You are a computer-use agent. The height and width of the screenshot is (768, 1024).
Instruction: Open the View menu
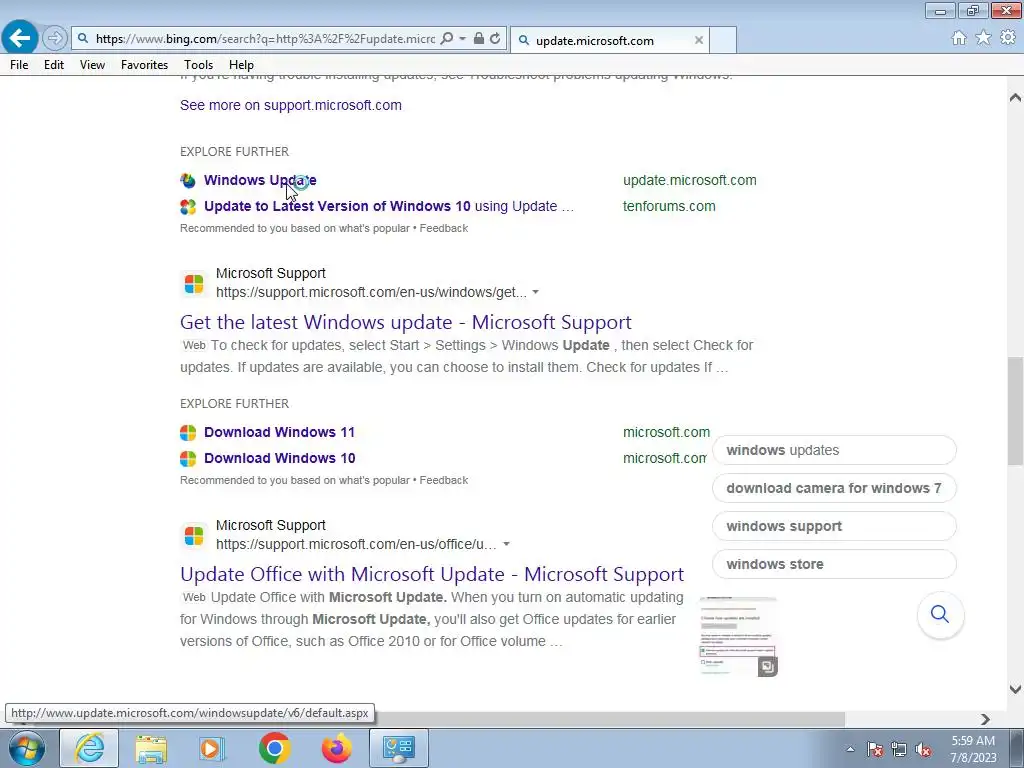[92, 65]
